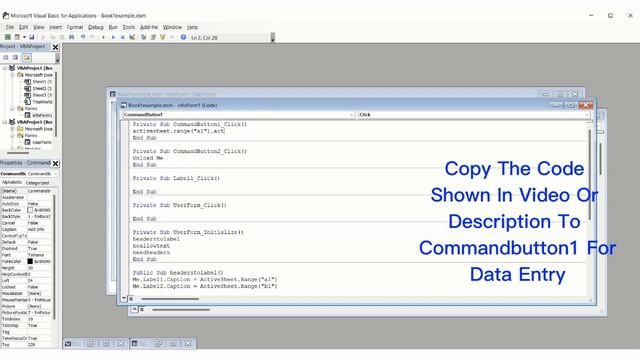Collapse the second Forms folder in tree
640x360 pixels.
tap(12, 136)
